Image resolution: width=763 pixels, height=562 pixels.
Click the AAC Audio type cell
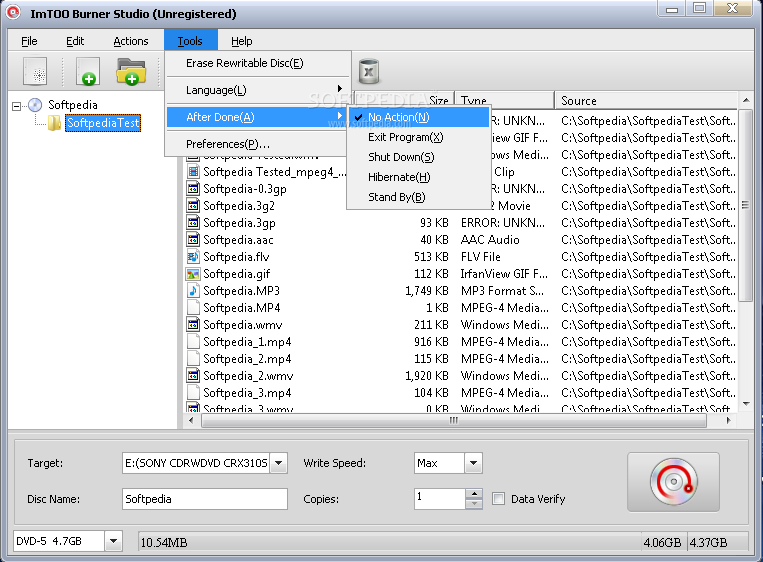point(490,240)
